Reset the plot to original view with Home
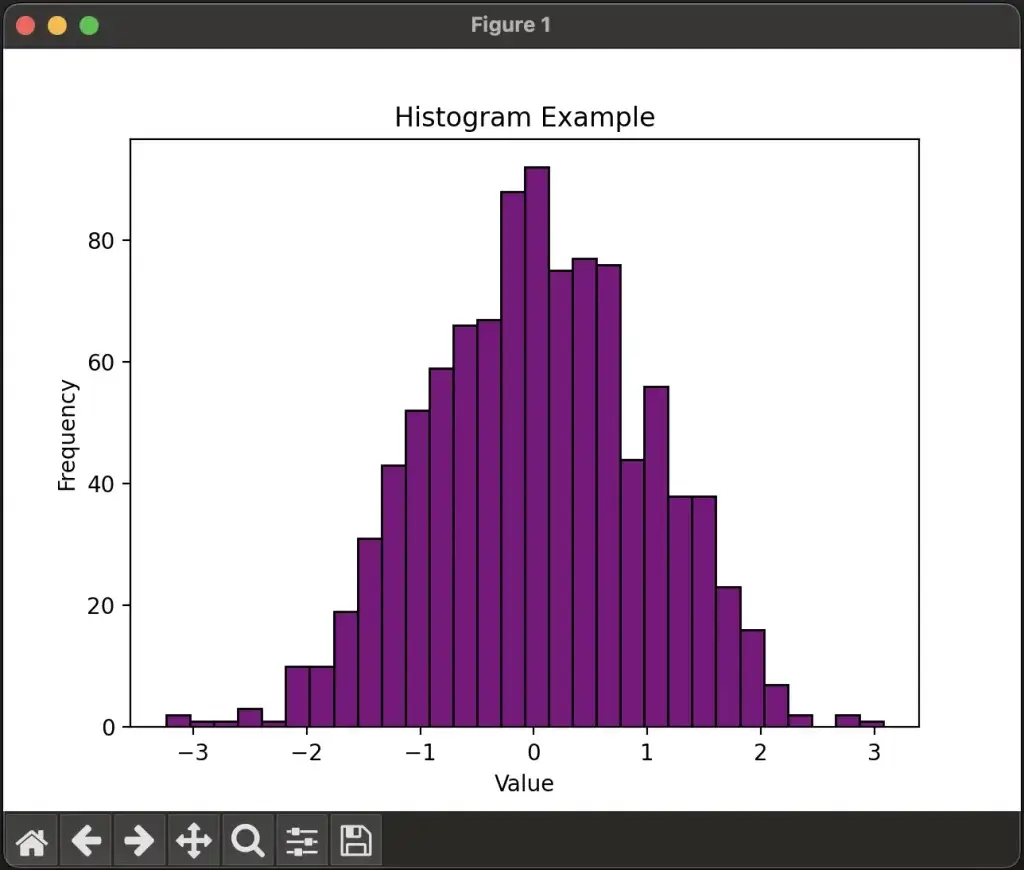The width and height of the screenshot is (1024, 870). [32, 841]
